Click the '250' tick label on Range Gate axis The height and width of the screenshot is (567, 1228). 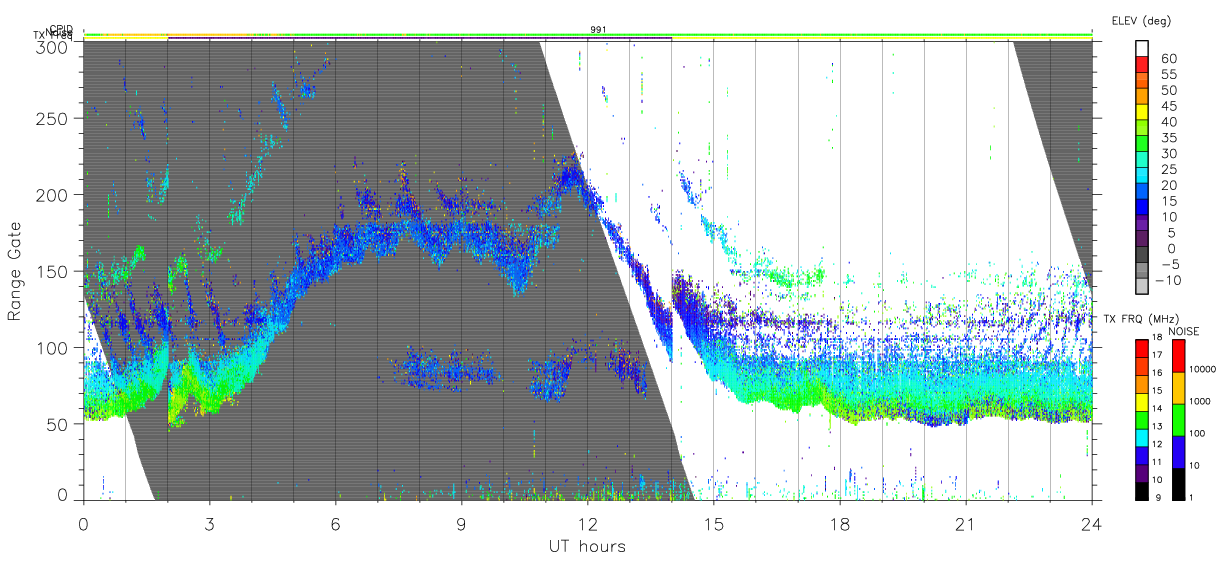coord(52,118)
